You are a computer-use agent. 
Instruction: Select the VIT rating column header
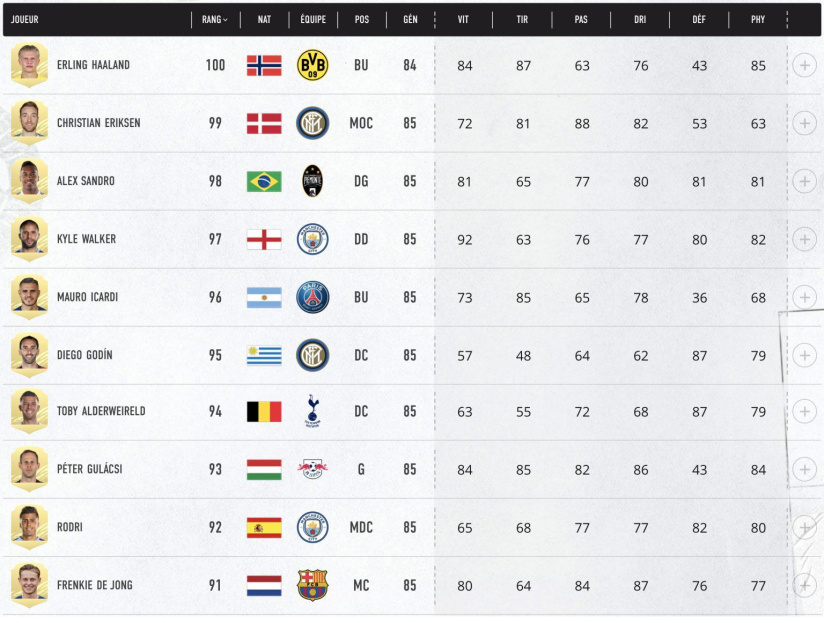pyautogui.click(x=464, y=19)
